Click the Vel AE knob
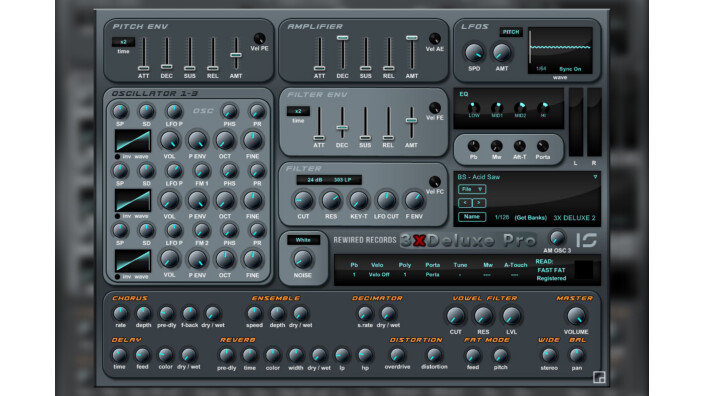704x396 pixels. [435, 38]
